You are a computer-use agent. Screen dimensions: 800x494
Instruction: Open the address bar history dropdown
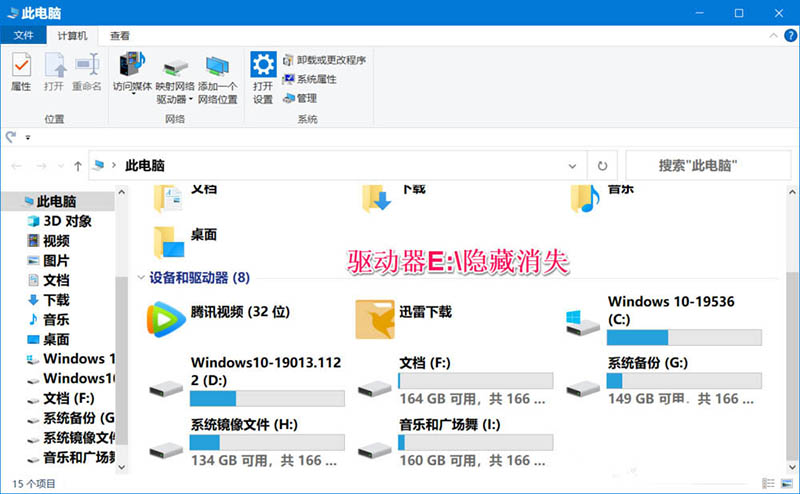pos(572,166)
